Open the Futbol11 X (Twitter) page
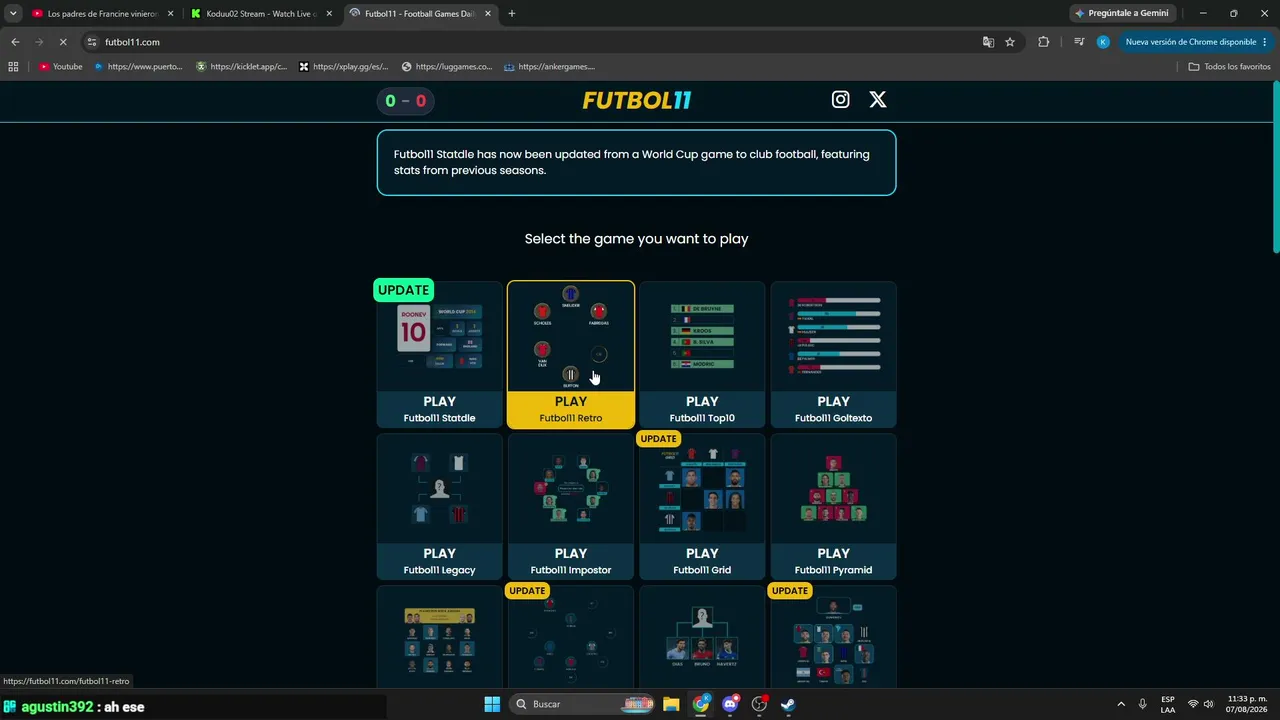This screenshot has height=720, width=1280. point(878,99)
